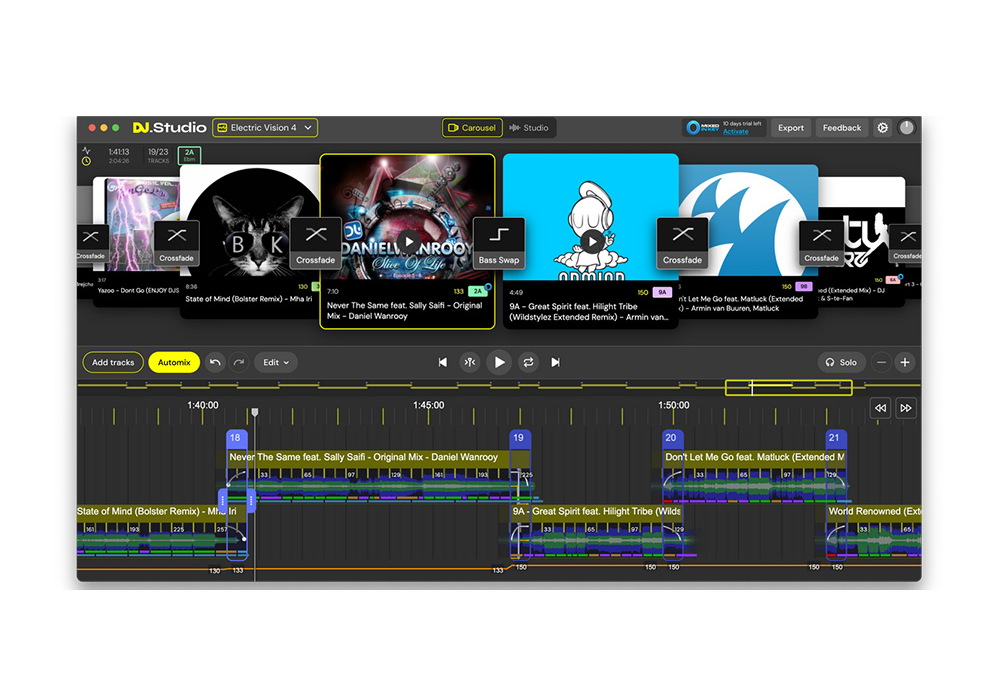Select transition marker 18

[x=235, y=438]
